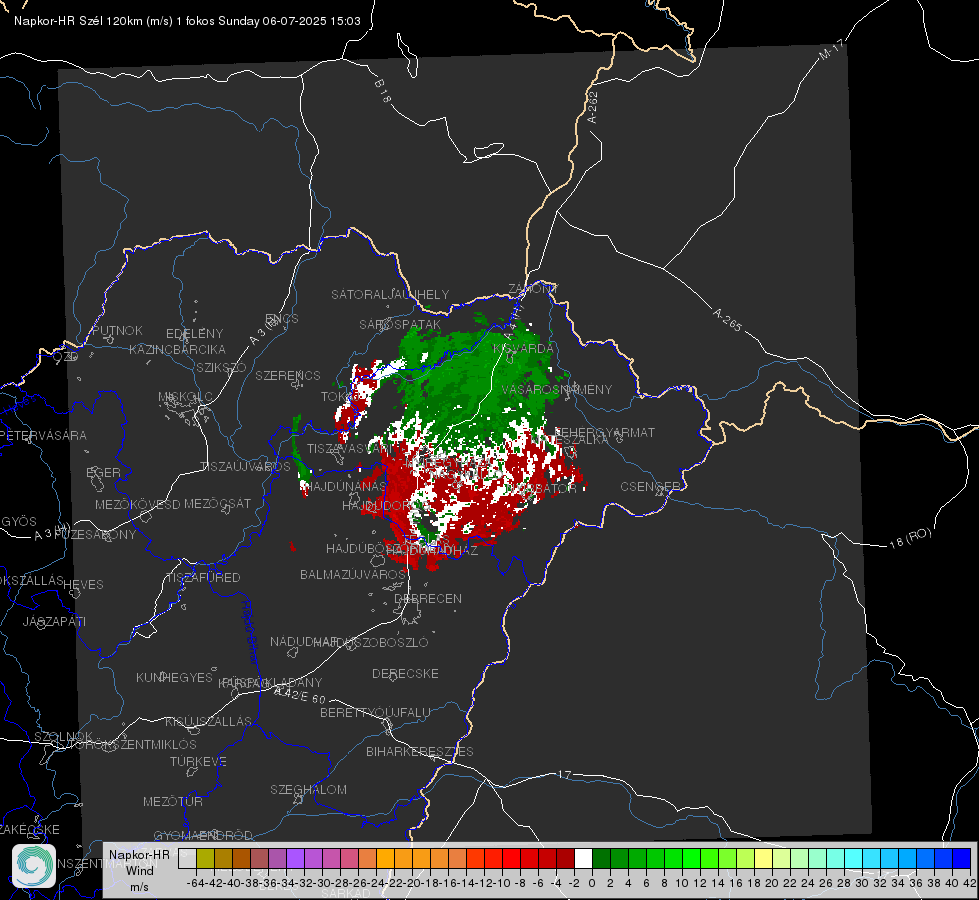Click the MISKOLC city label
The image size is (979, 900).
click(x=185, y=397)
